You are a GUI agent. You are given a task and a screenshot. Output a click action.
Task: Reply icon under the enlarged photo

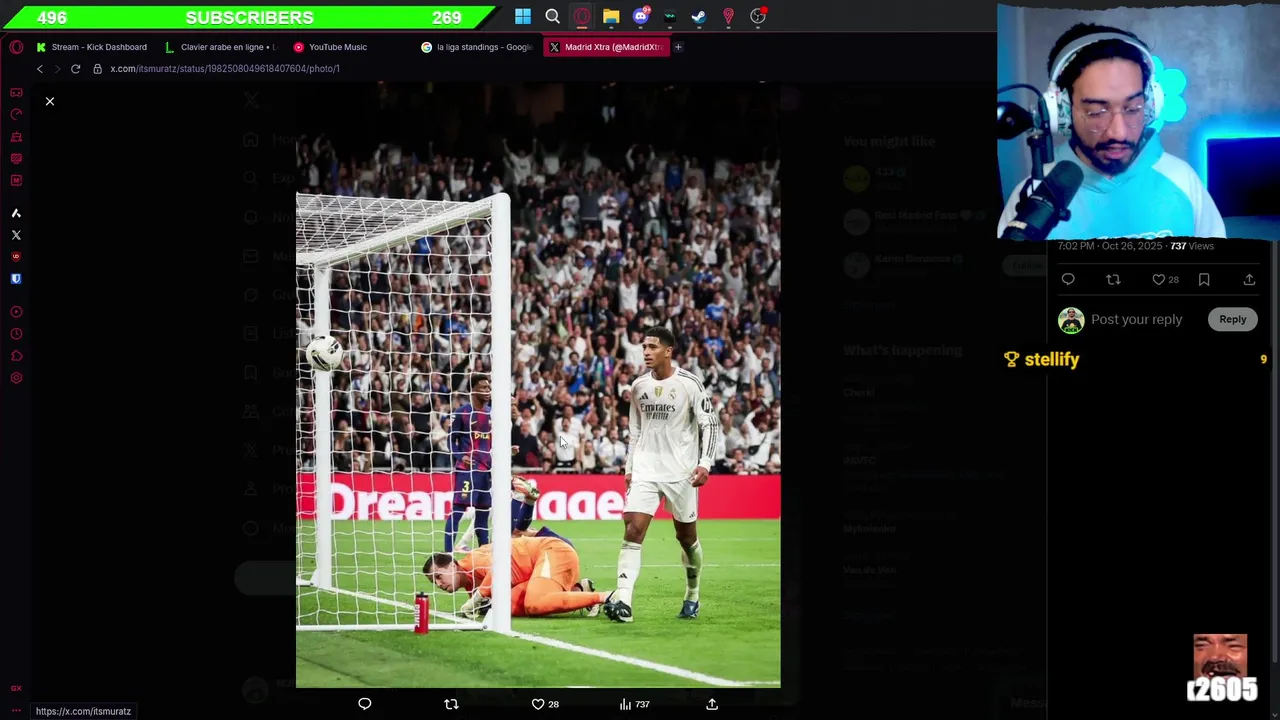[x=365, y=704]
